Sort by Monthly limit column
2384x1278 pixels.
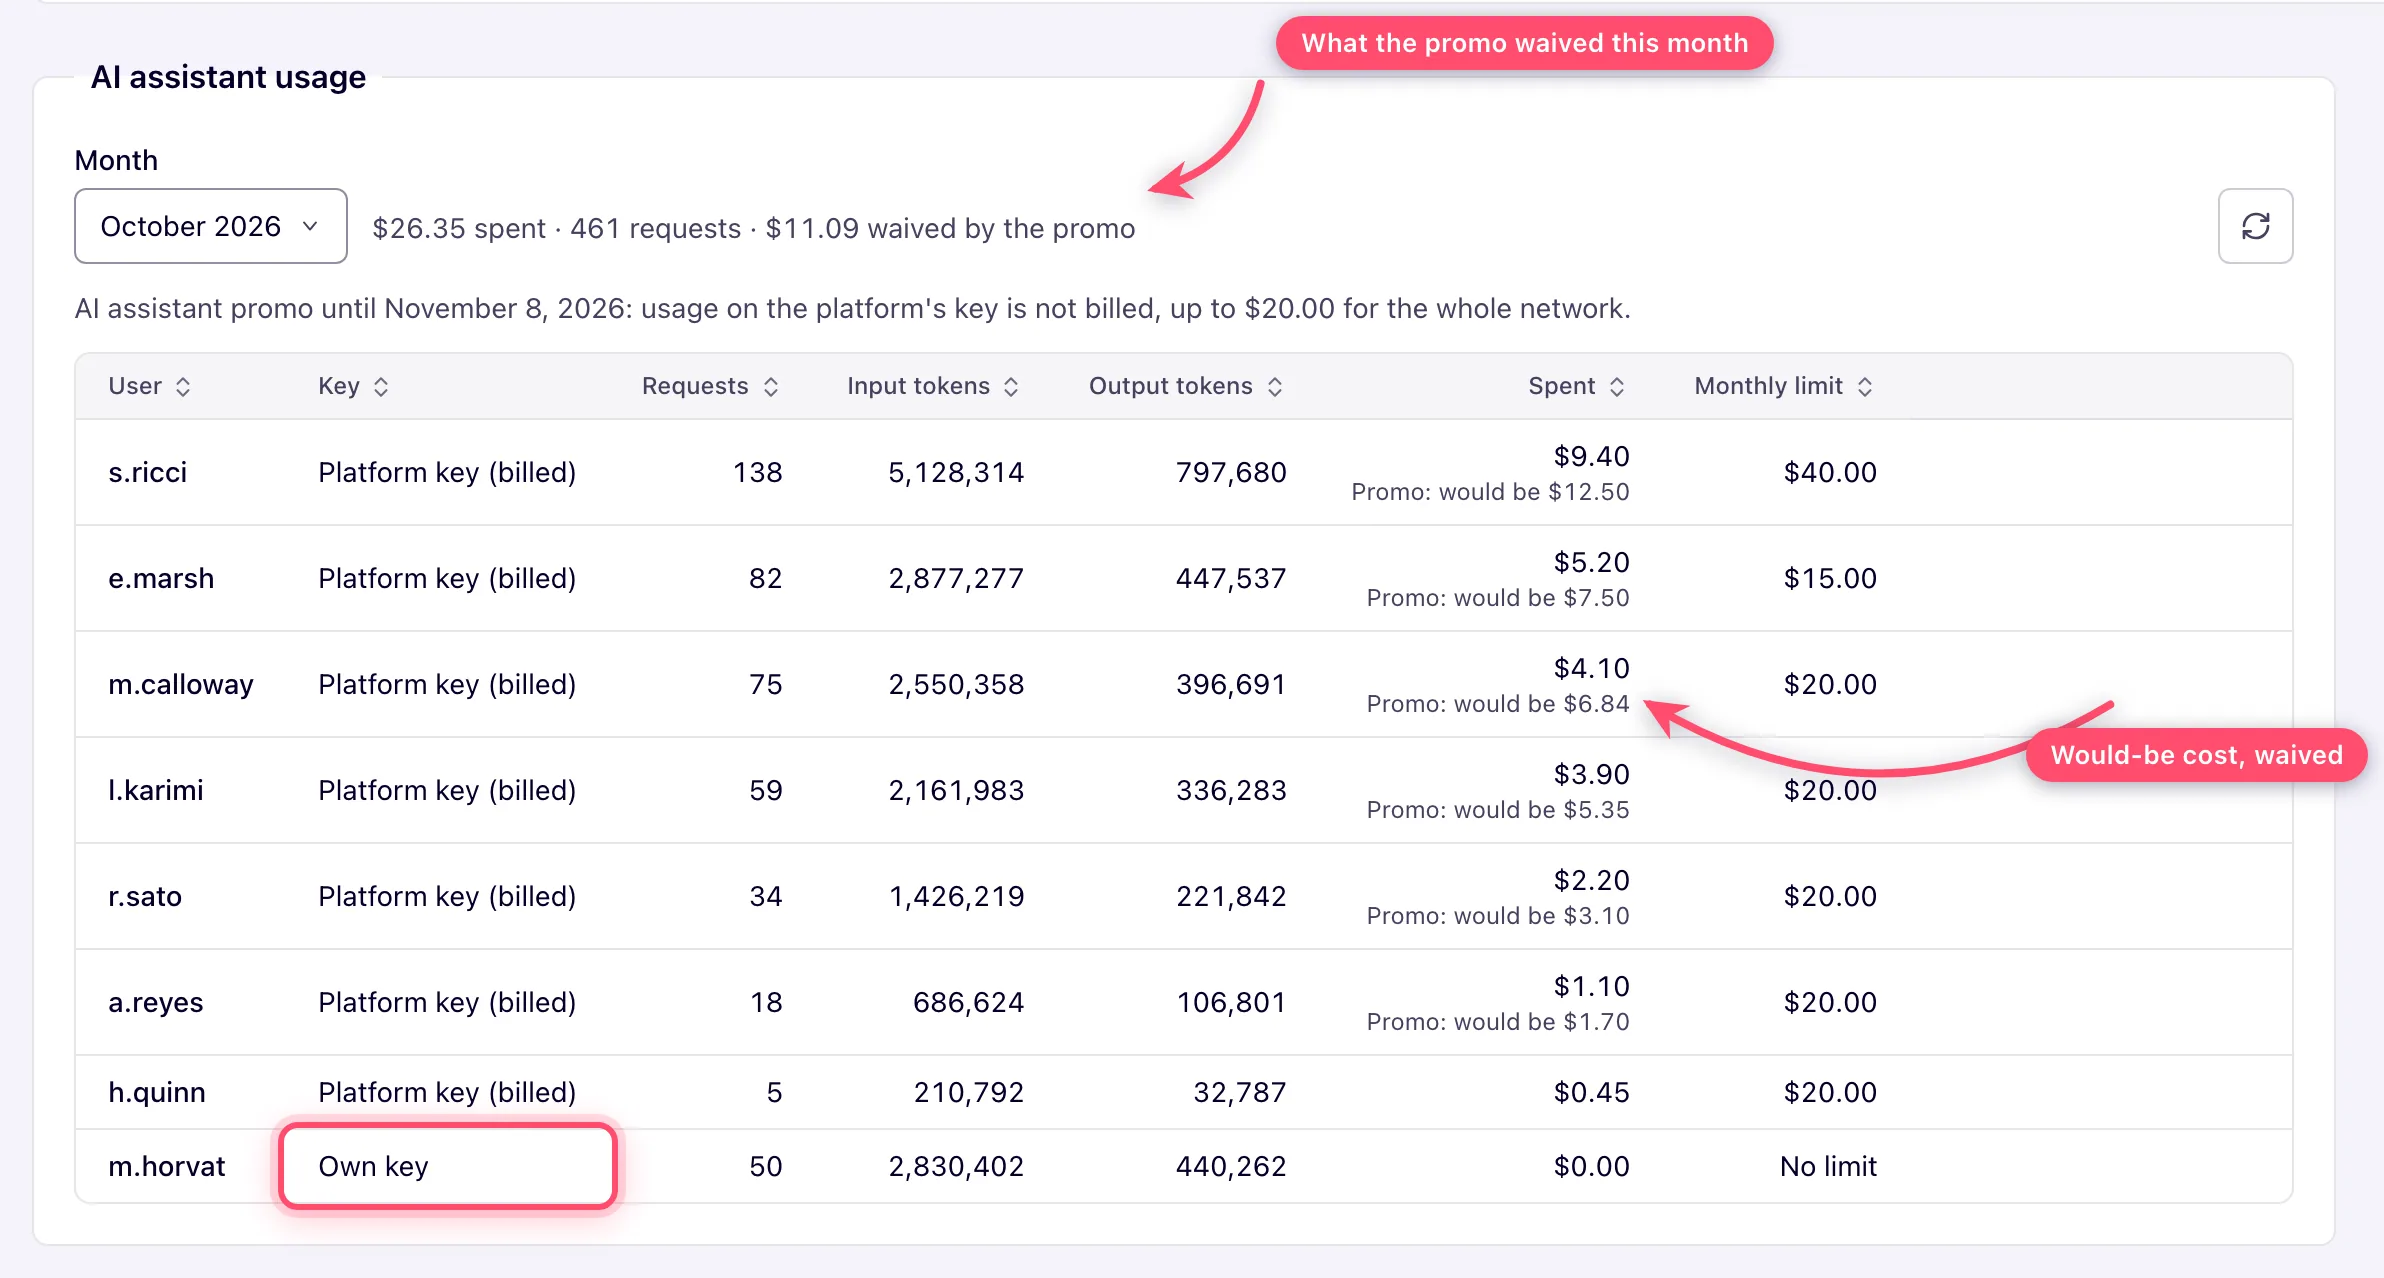pyautogui.click(x=1784, y=386)
